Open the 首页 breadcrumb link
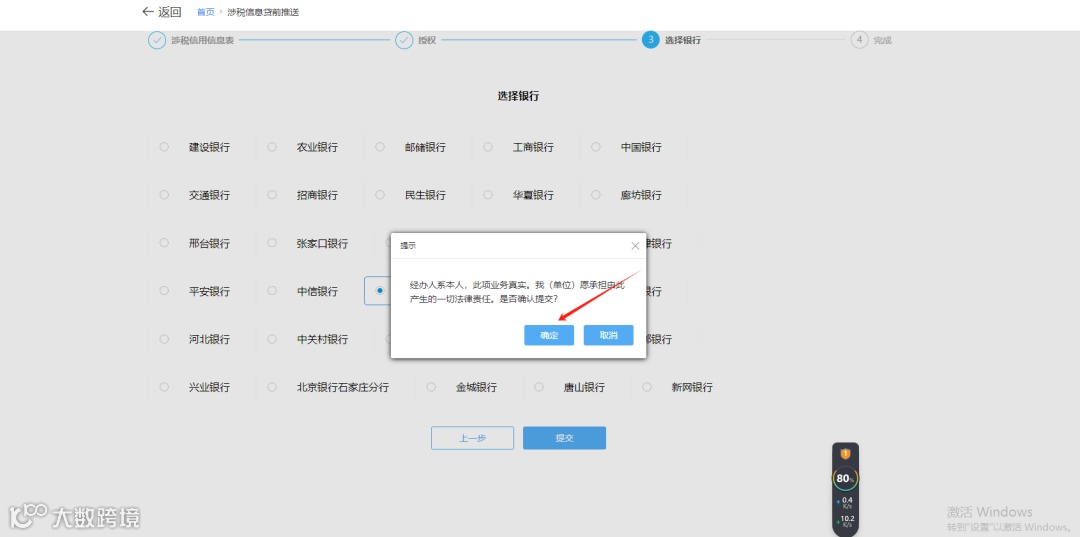Image resolution: width=1080 pixels, height=537 pixels. [205, 12]
